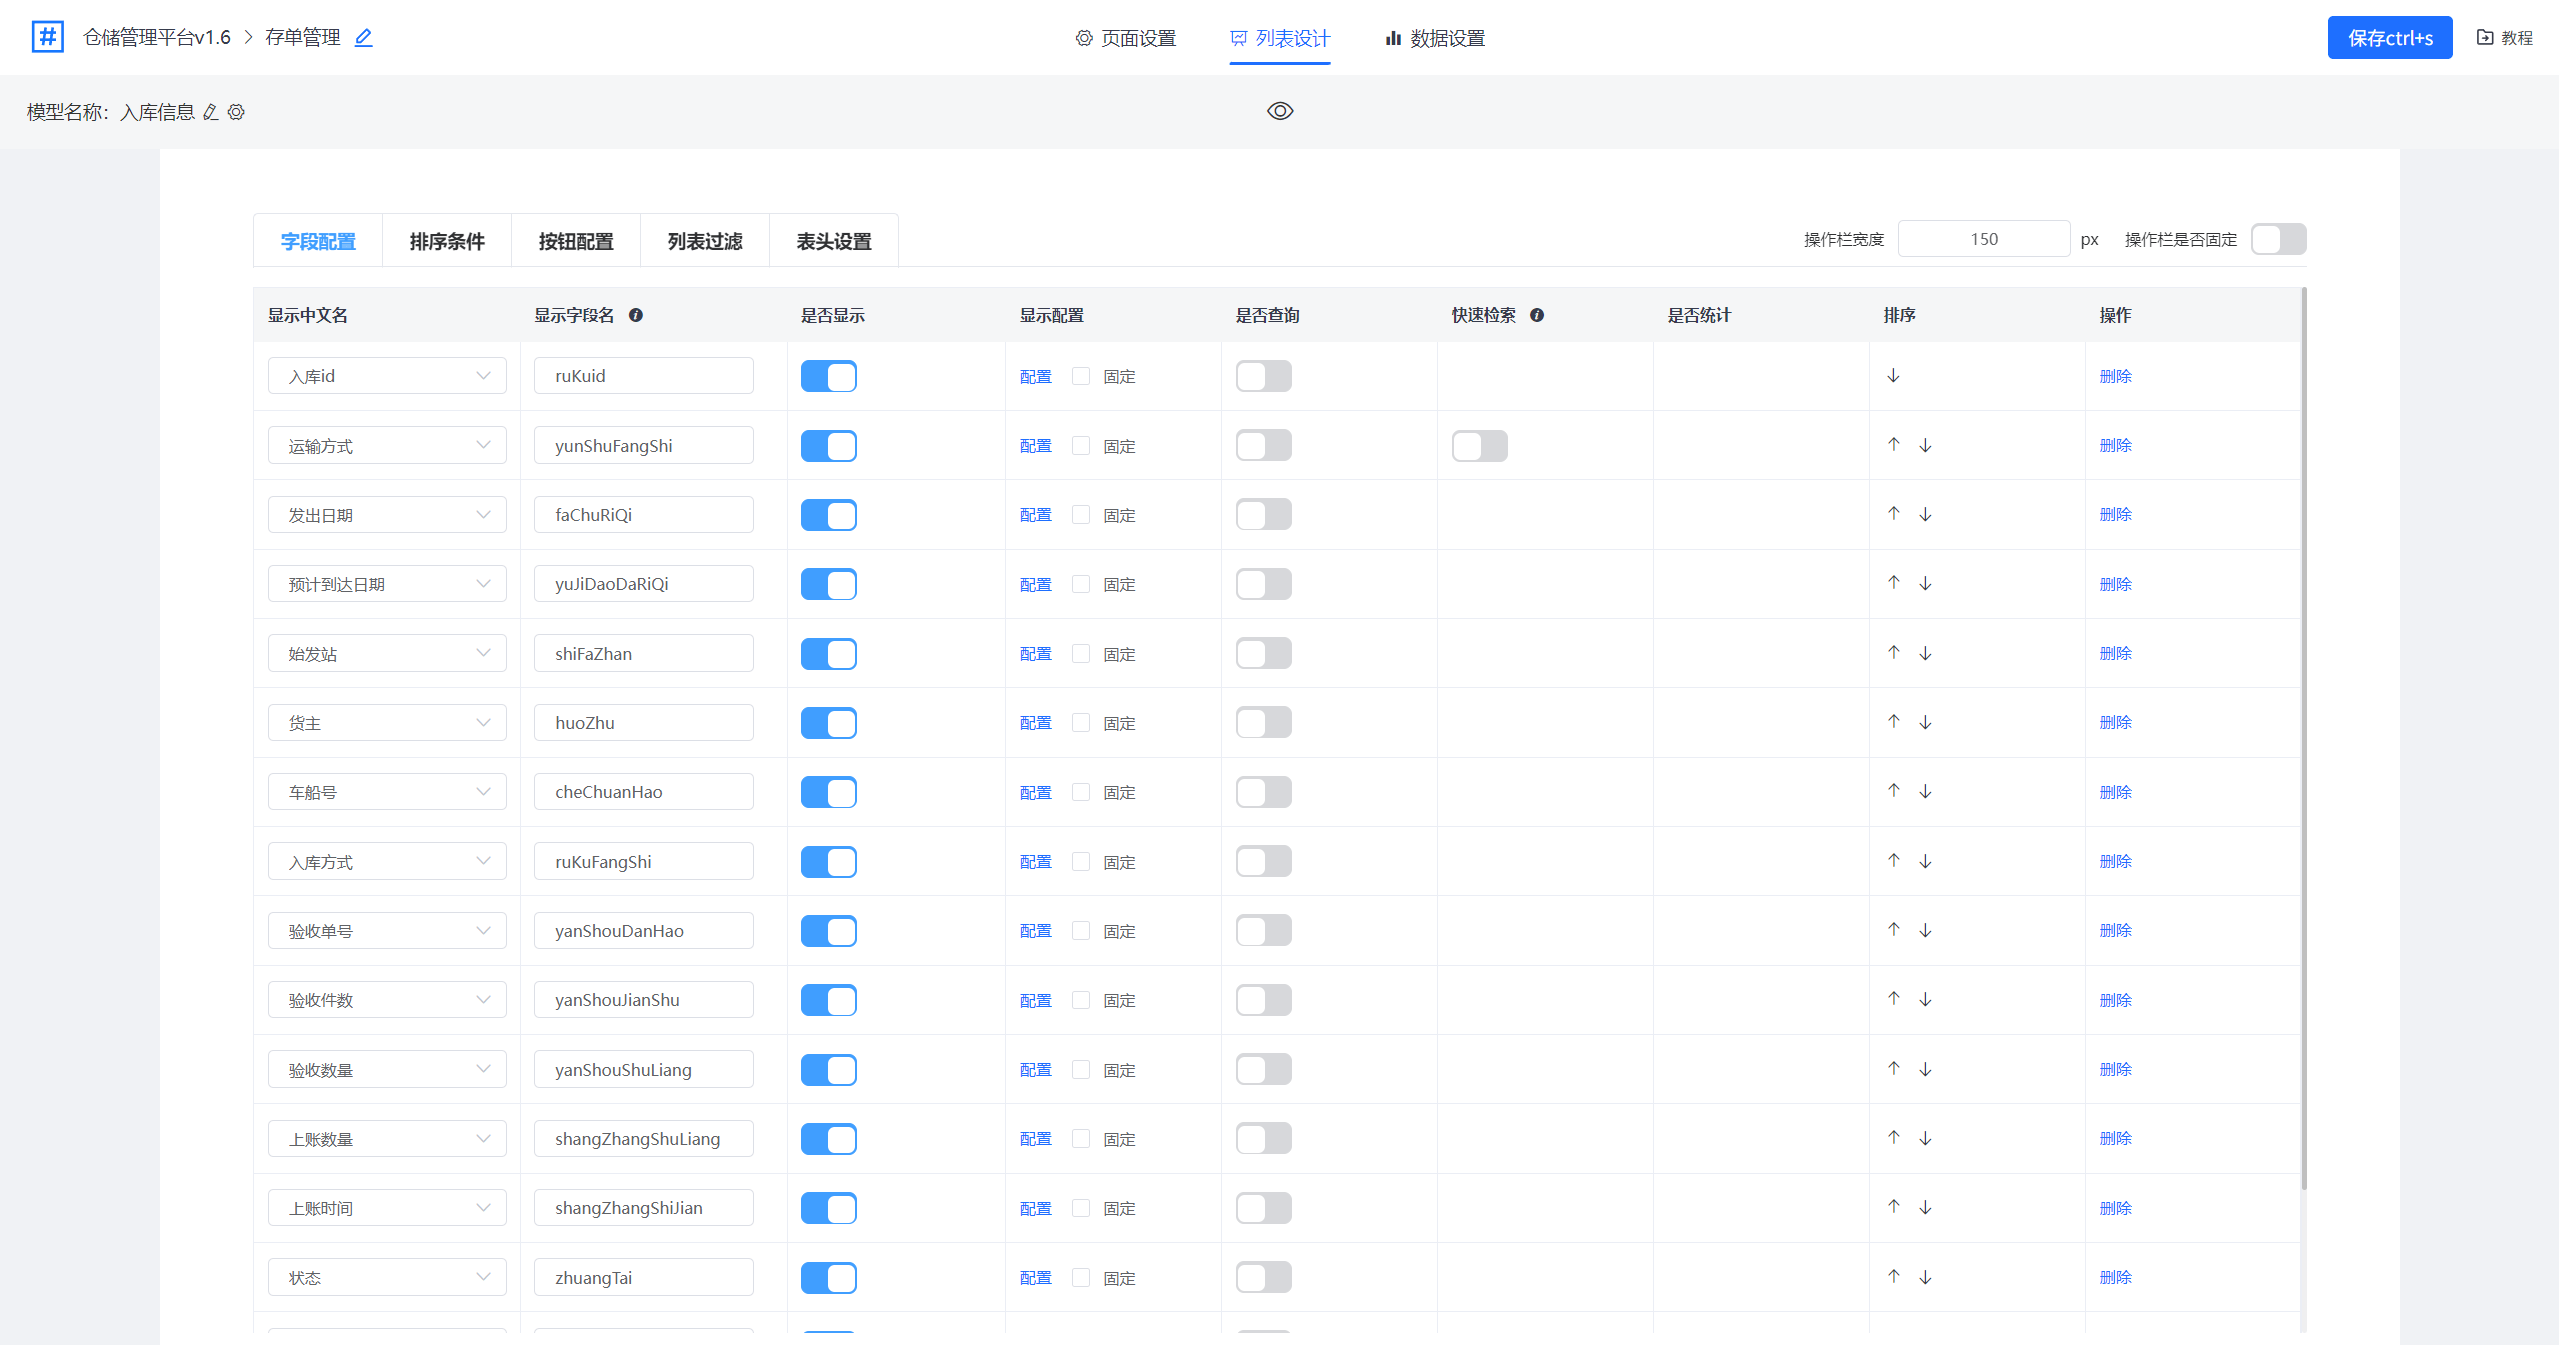
Task: Switch to 数据设置 tab
Action: coord(1435,38)
